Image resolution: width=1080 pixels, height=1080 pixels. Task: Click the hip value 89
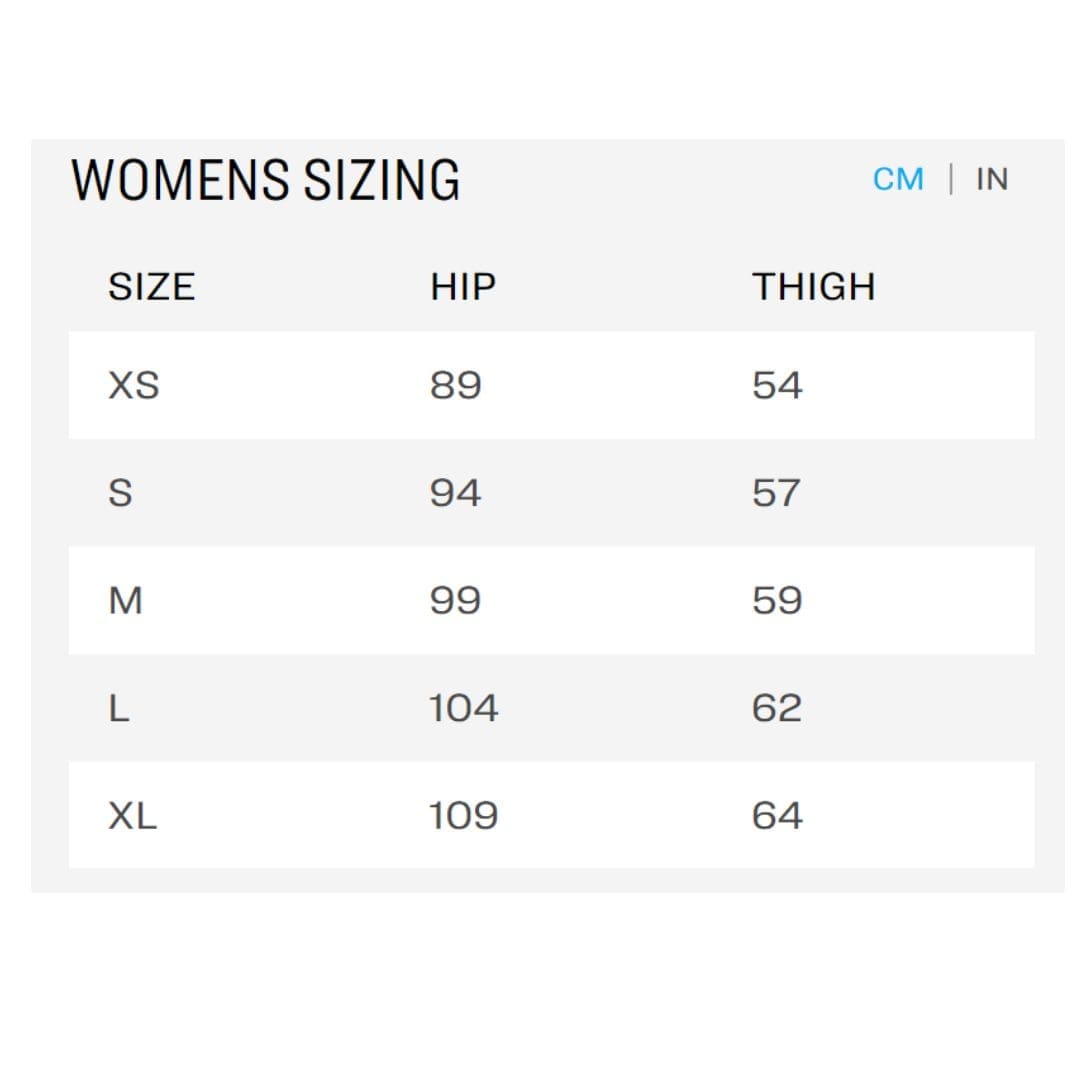pos(456,385)
